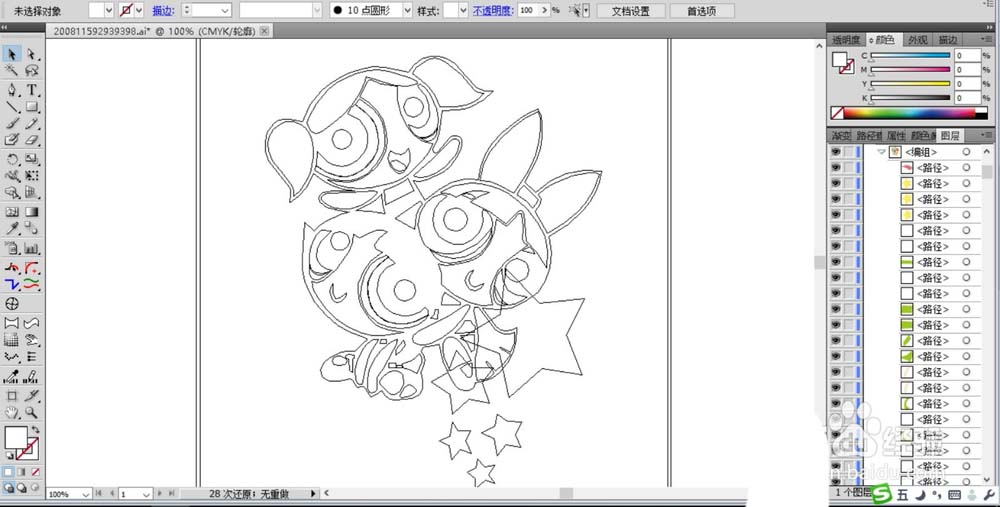The width and height of the screenshot is (1000, 507).
Task: Hide the red-thumbnail <路径> layer eye
Action: tap(835, 168)
